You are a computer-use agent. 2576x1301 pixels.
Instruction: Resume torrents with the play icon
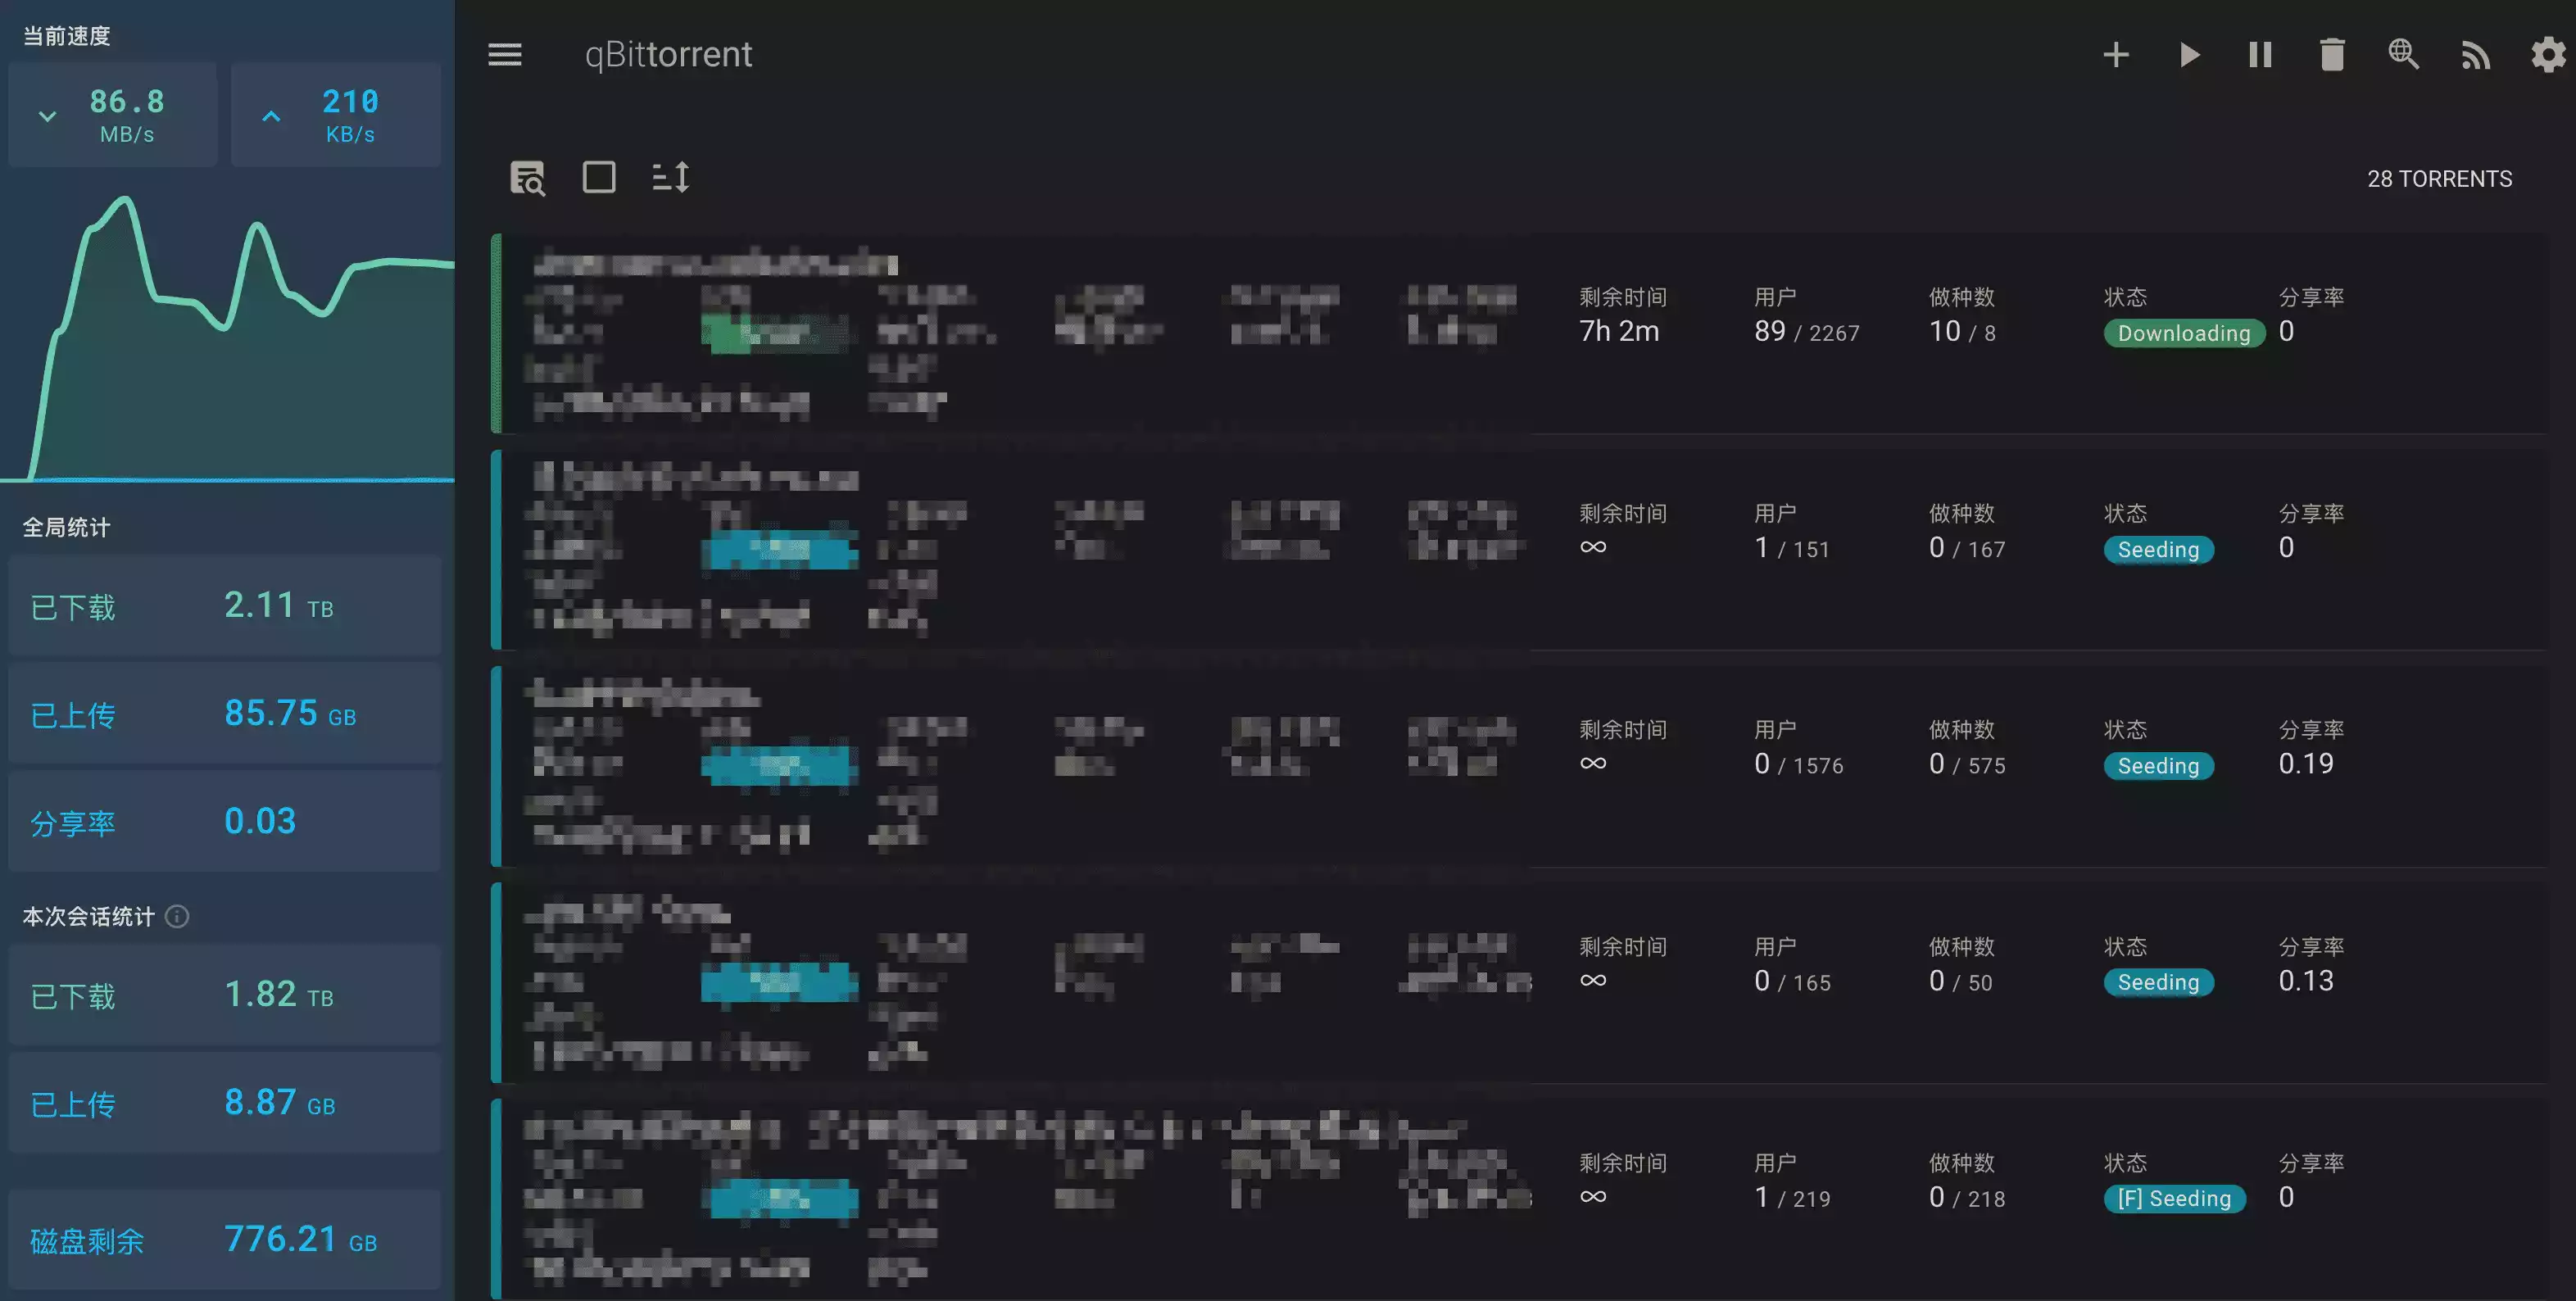pyautogui.click(x=2189, y=55)
